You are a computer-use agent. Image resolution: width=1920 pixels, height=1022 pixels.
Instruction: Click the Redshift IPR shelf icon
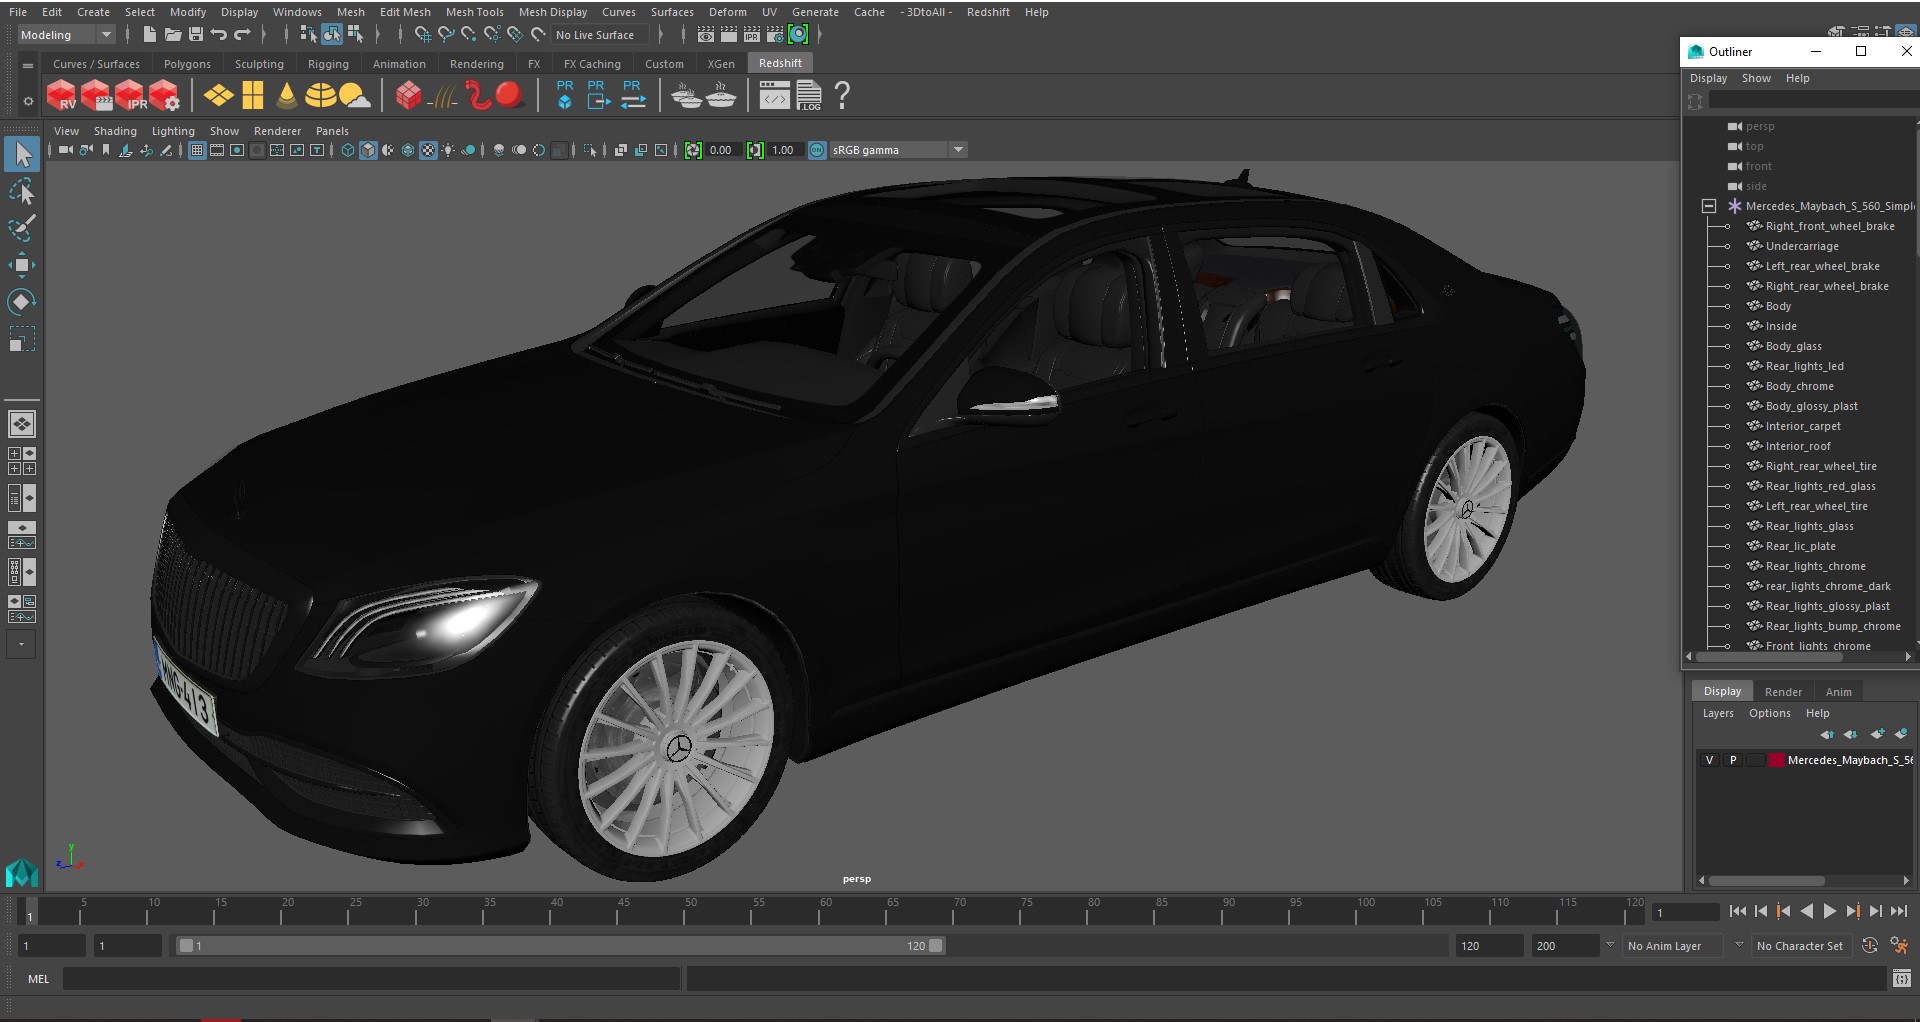coord(130,96)
